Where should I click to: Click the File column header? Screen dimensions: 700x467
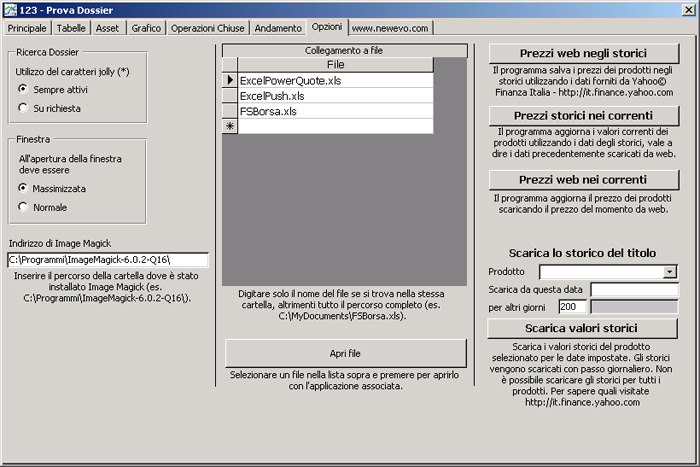(x=335, y=65)
